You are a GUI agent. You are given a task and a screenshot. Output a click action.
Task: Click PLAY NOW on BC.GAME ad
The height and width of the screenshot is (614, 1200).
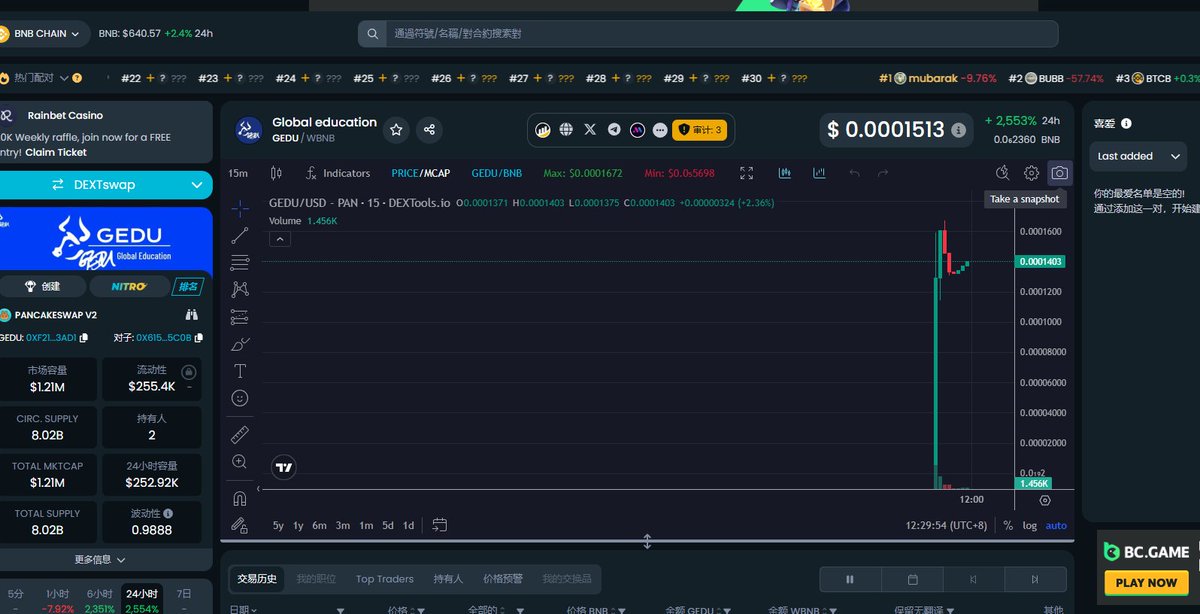click(1146, 582)
